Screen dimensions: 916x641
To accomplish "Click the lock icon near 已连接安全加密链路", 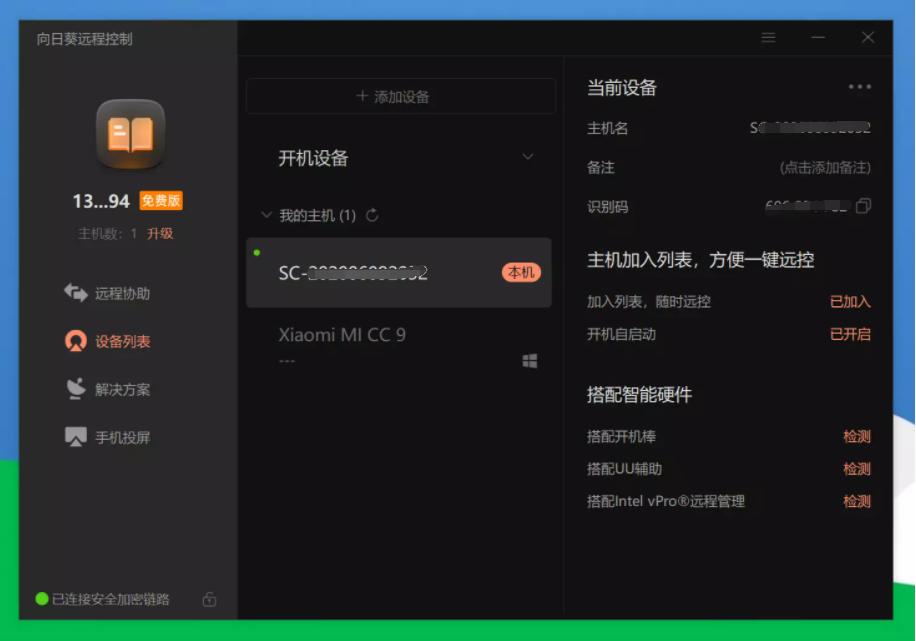I will [208, 599].
